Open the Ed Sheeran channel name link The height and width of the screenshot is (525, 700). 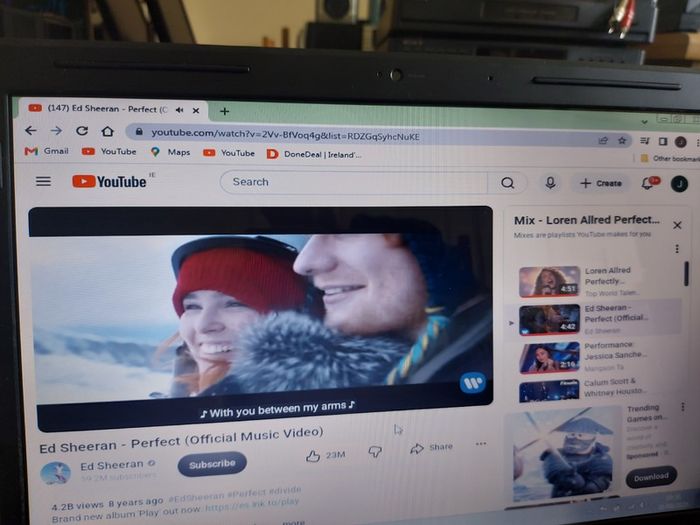click(112, 466)
